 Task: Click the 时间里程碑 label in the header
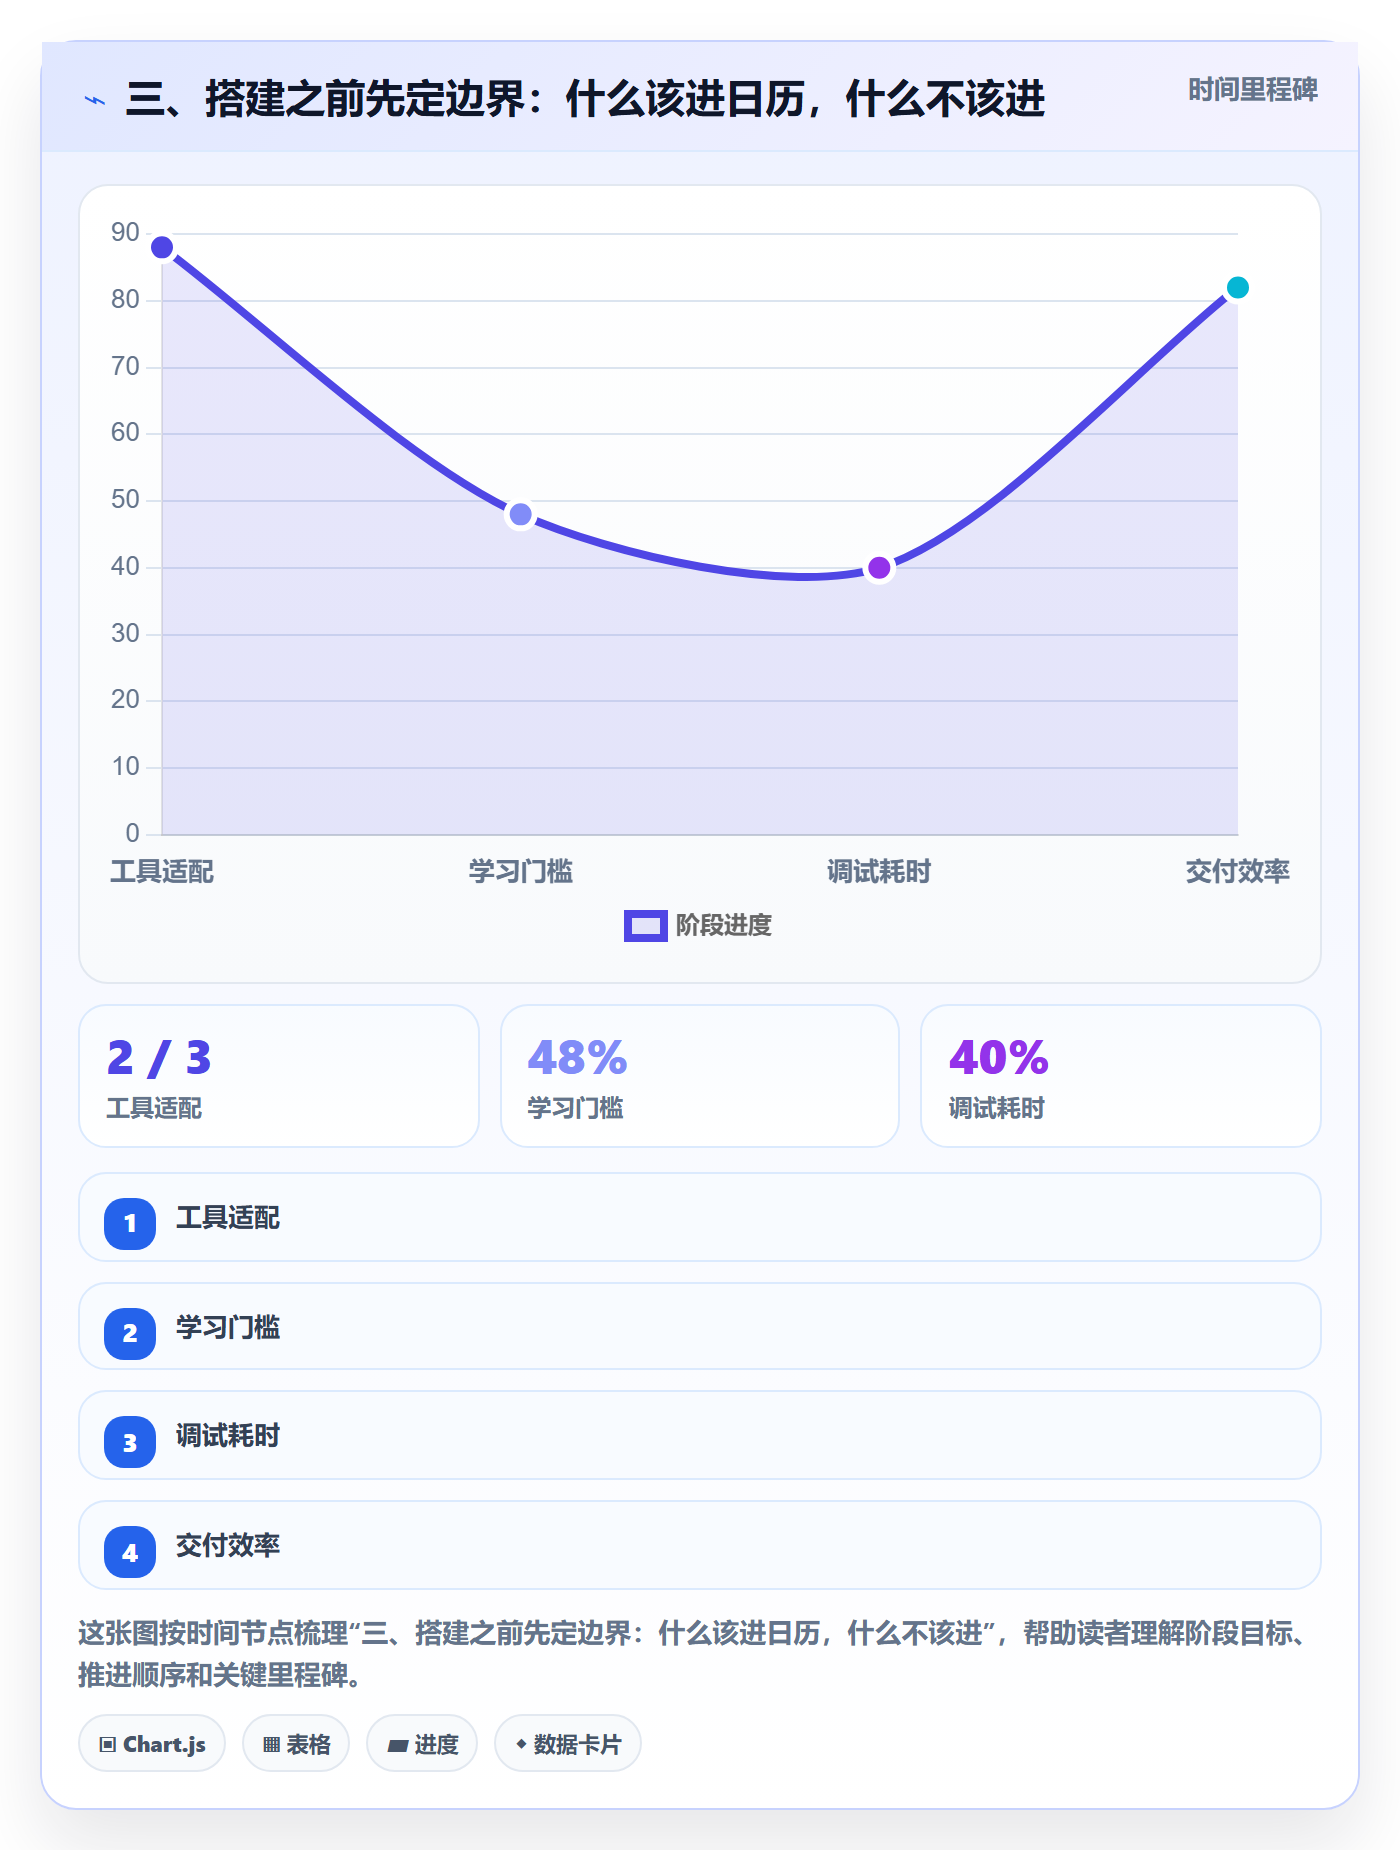tap(1252, 90)
